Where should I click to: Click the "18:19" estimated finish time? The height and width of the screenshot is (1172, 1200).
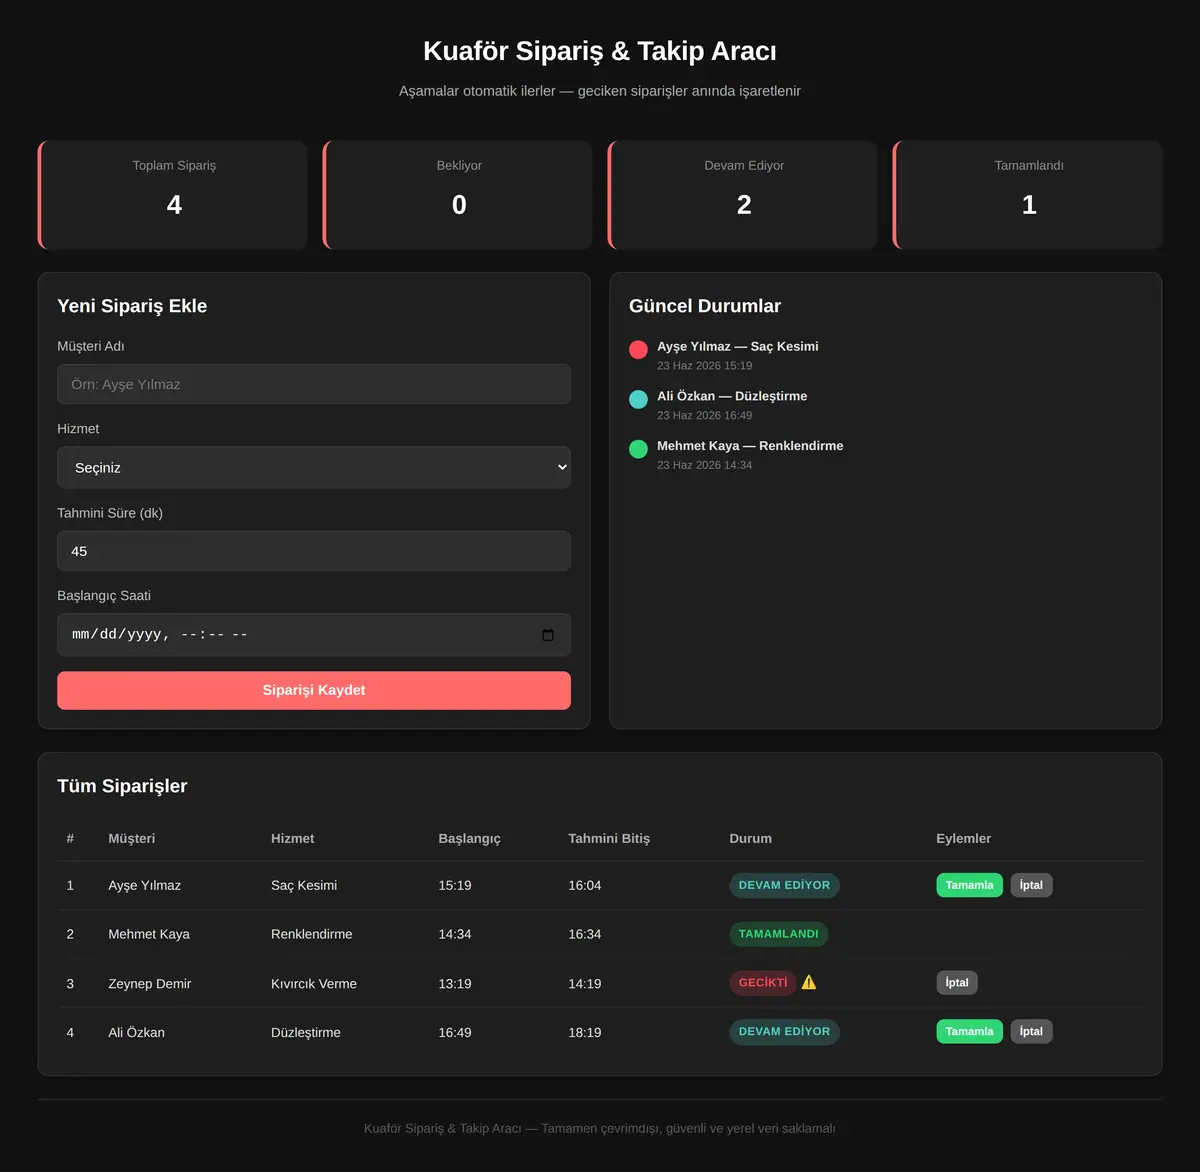point(585,1033)
